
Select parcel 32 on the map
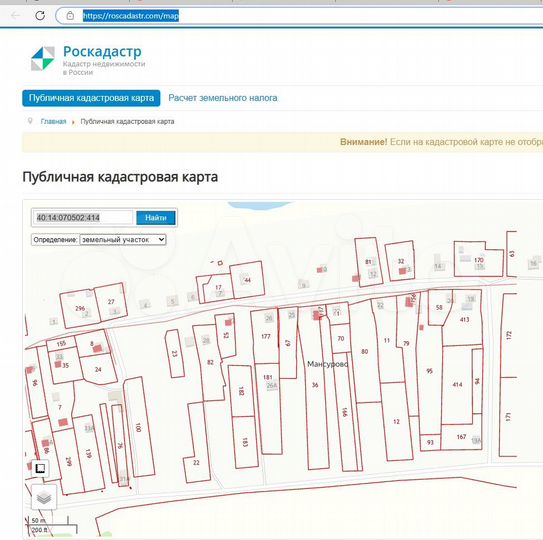point(401,261)
